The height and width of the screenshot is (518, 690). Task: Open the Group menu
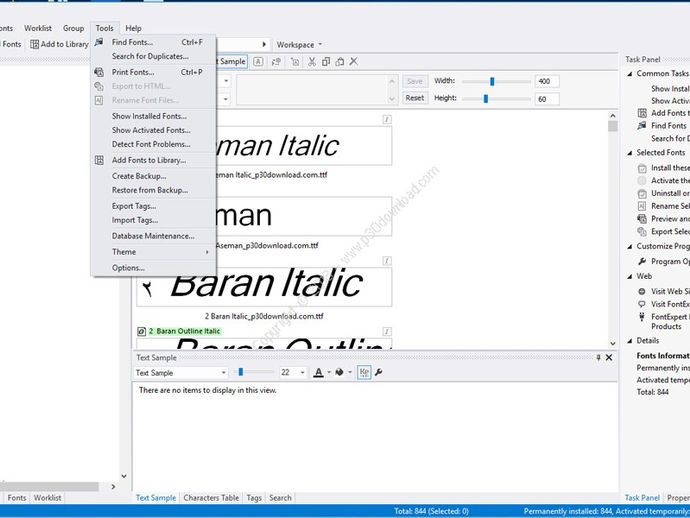73,28
